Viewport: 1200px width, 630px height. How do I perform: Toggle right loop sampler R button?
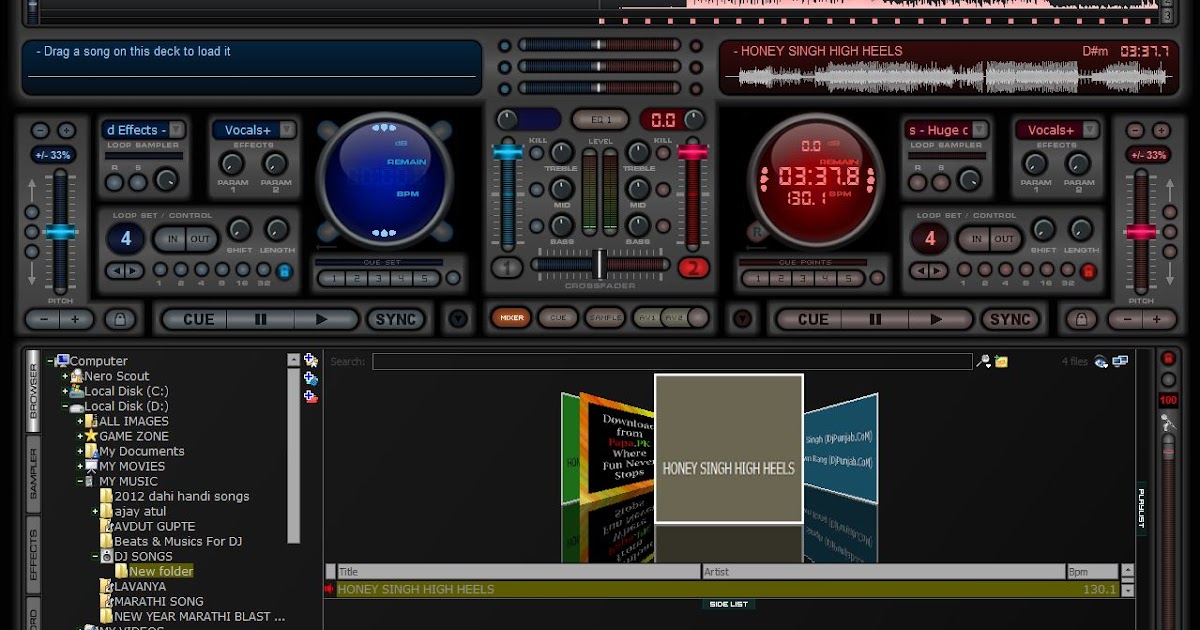tap(917, 182)
